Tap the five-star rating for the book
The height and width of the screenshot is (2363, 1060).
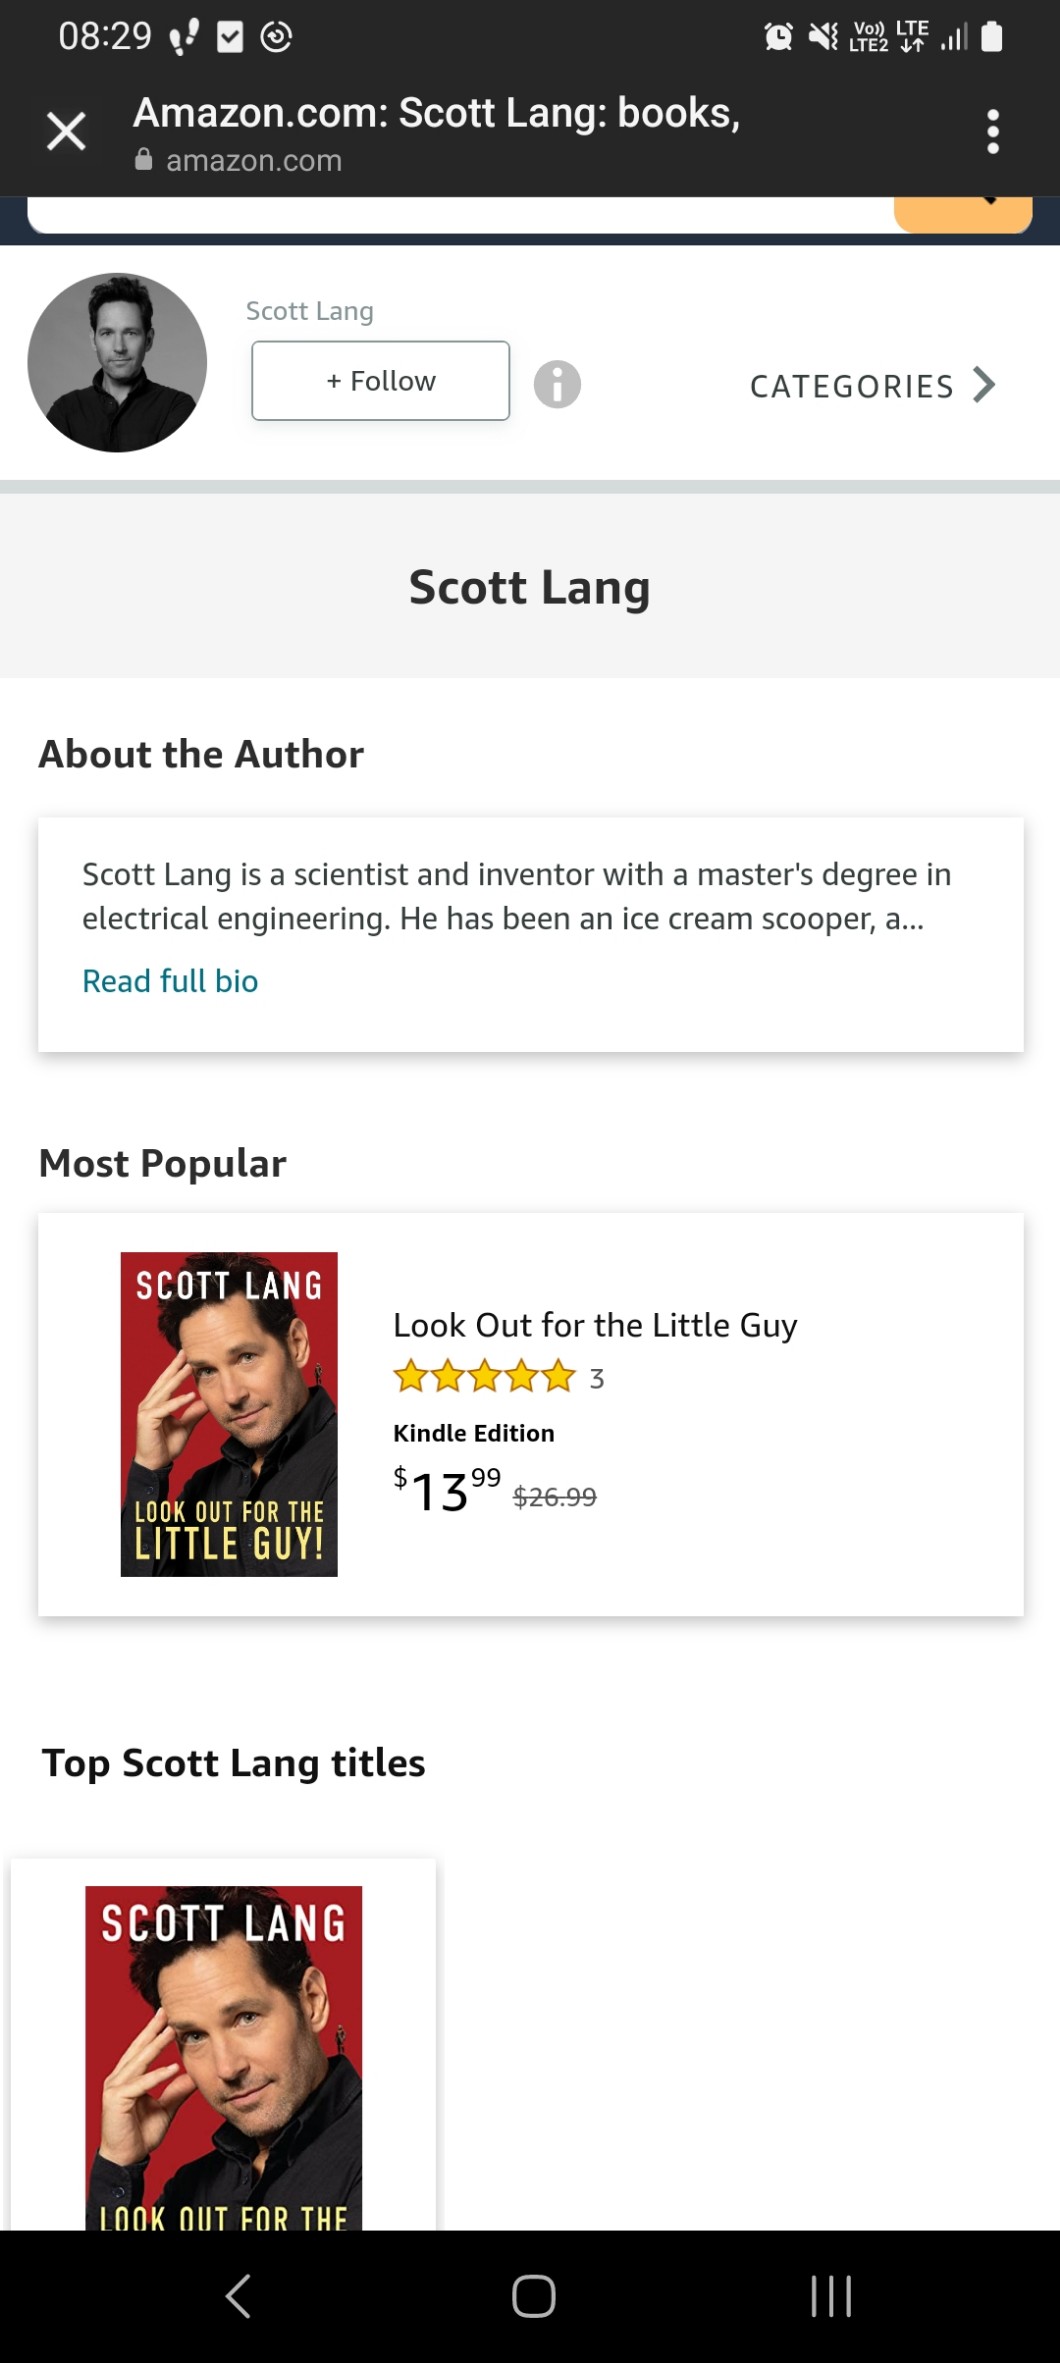484,1377
